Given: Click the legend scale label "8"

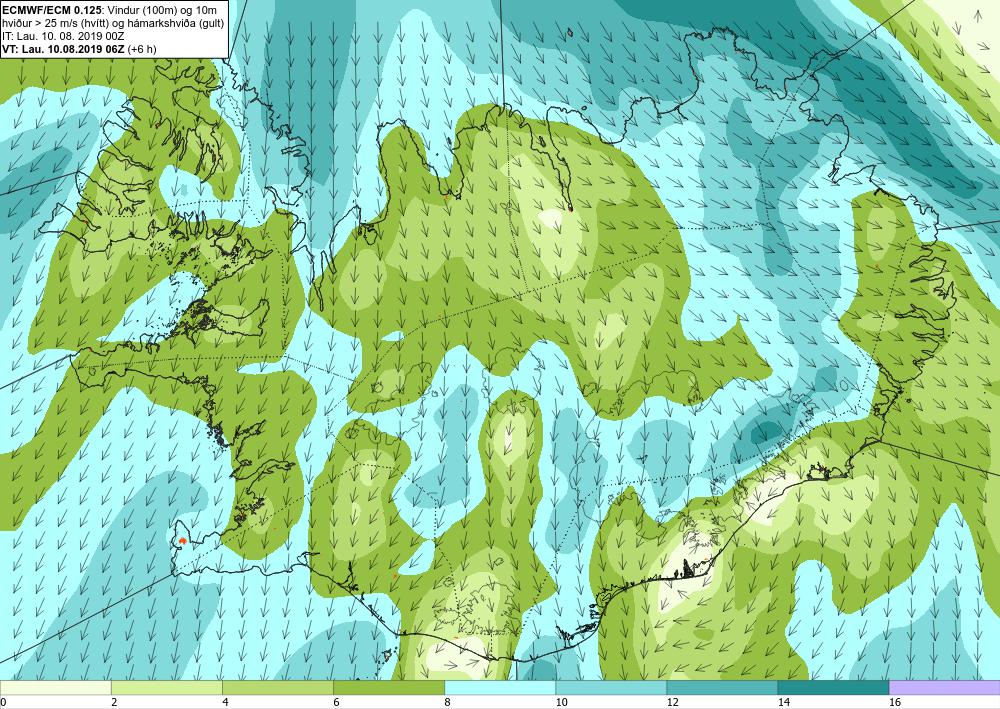Looking at the screenshot, I should [x=448, y=702].
